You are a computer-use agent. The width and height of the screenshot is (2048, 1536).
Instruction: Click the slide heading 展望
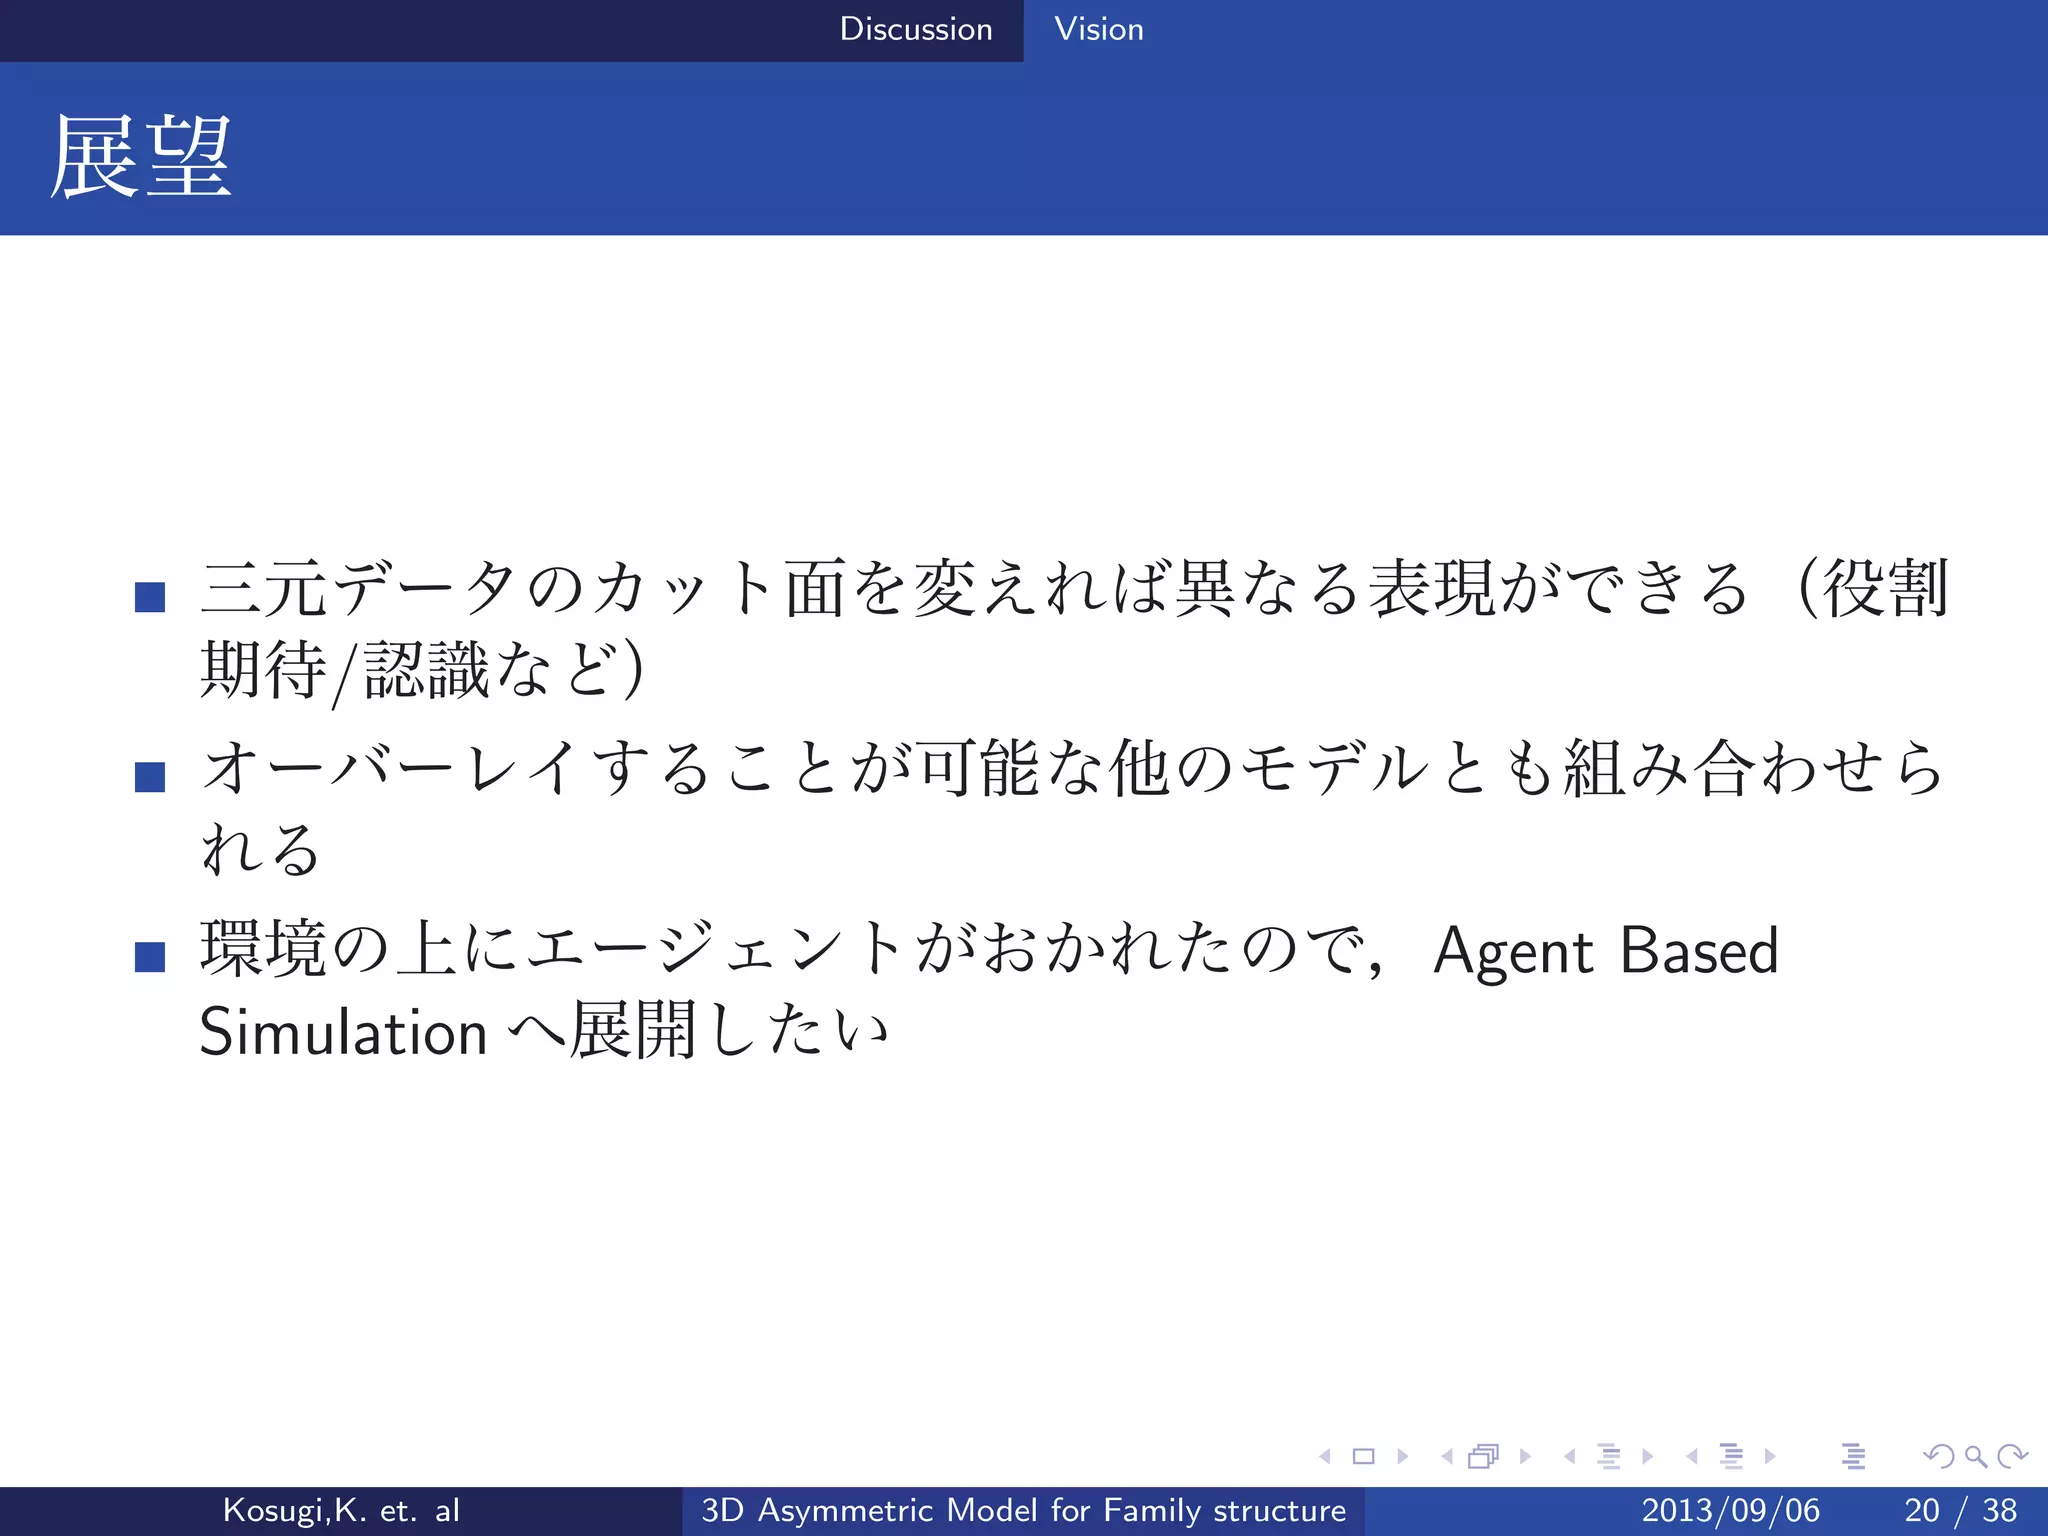tap(141, 157)
